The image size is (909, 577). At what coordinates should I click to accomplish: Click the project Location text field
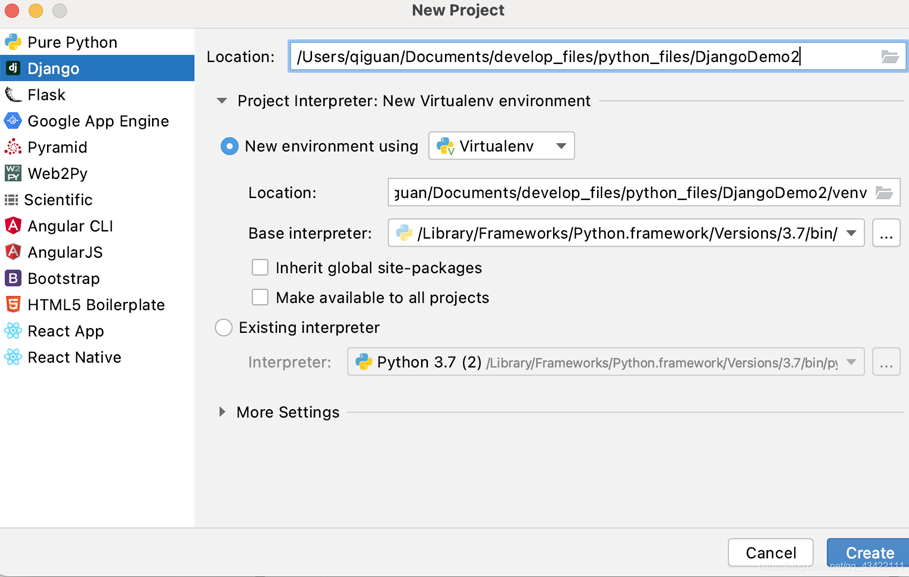click(x=580, y=57)
